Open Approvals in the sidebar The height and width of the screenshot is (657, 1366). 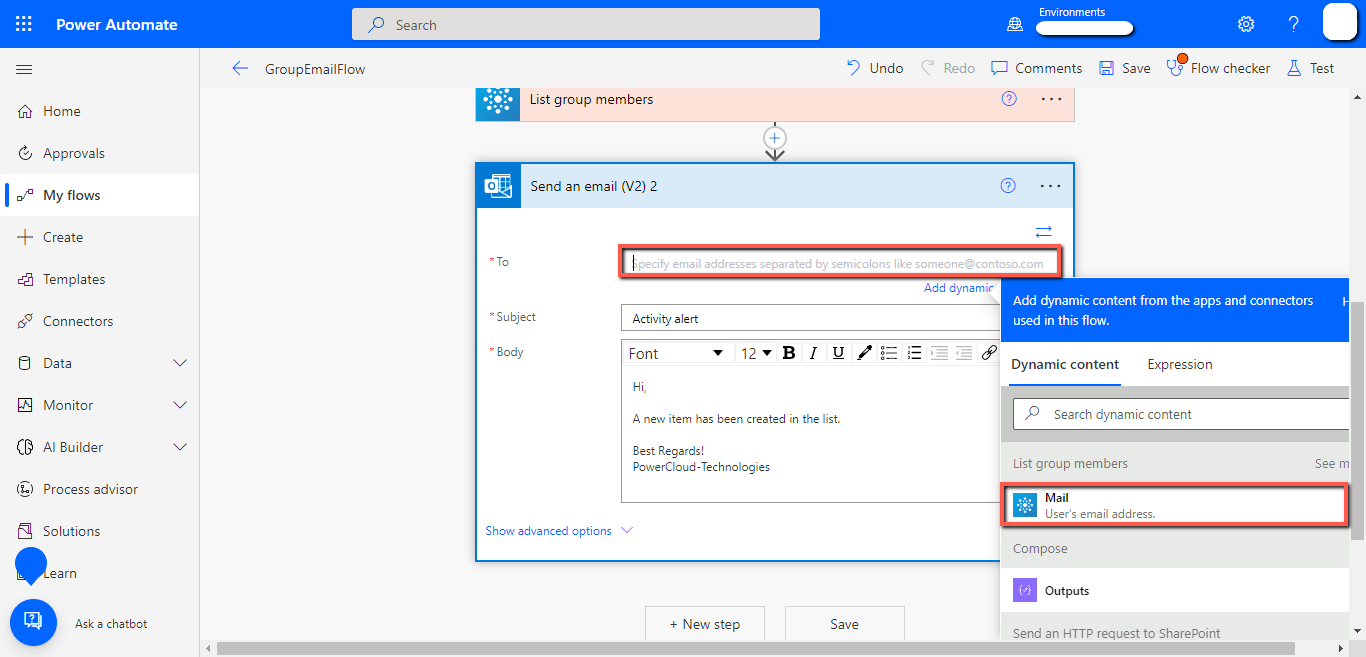tap(100, 153)
